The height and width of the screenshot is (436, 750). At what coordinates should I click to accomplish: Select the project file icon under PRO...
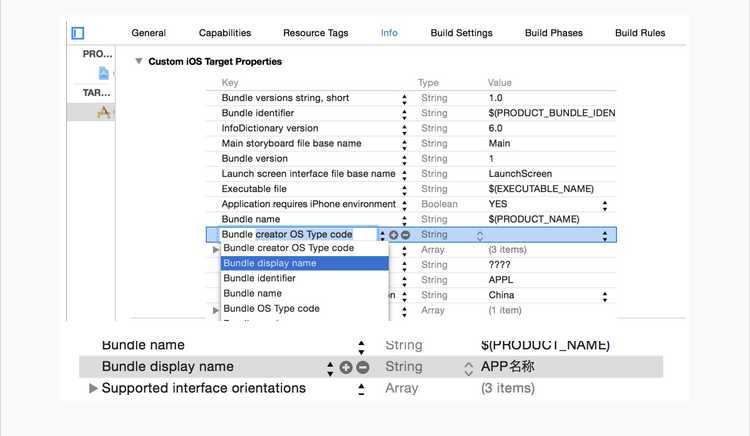click(x=103, y=73)
